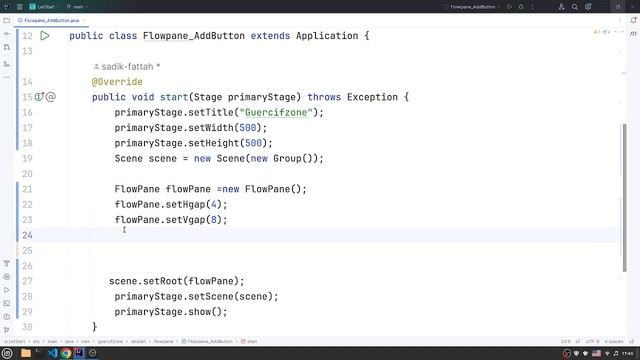
Task: Click the editor vertical scrollbar
Action: click(624, 198)
